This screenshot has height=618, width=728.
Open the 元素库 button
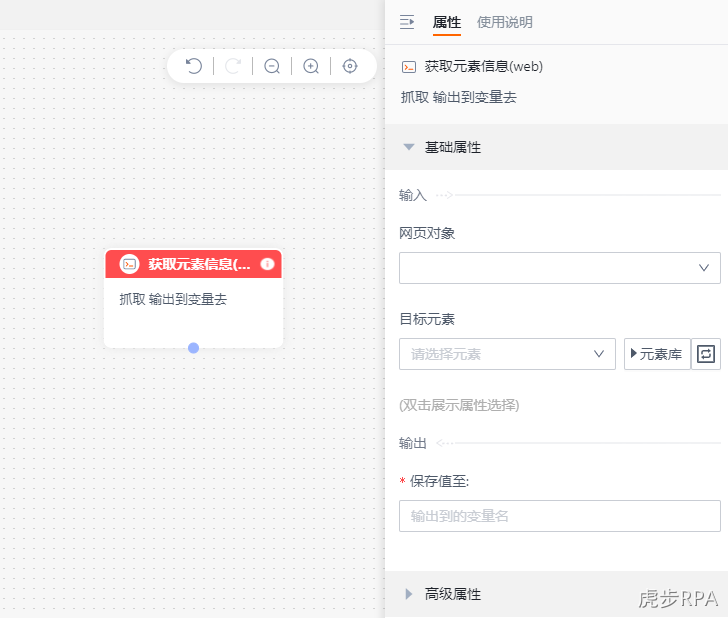tap(657, 354)
